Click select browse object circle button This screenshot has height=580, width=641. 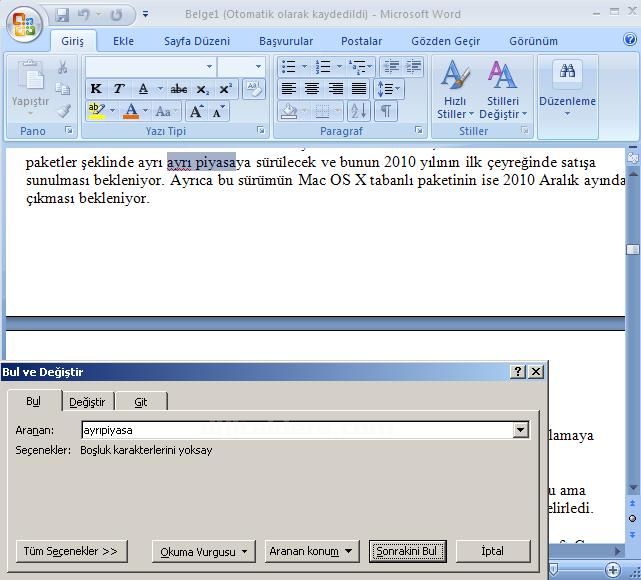pos(632,519)
